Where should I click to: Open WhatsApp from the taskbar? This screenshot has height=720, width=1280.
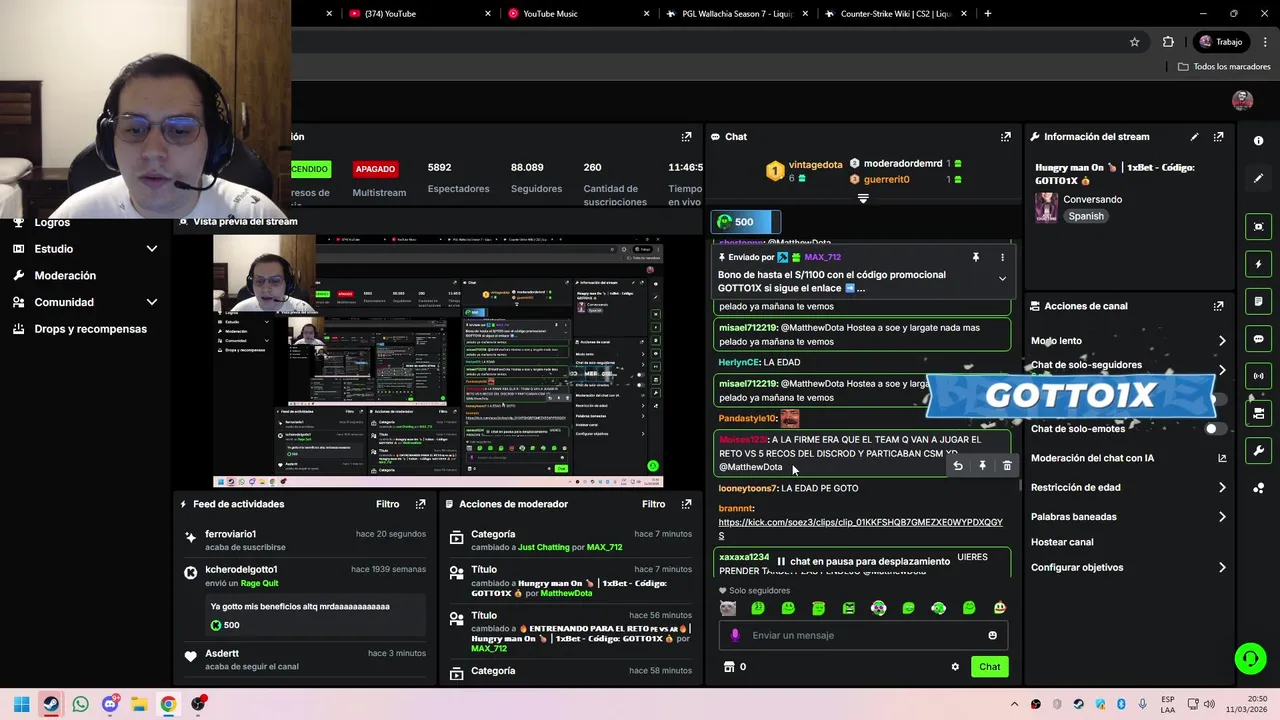(x=80, y=704)
